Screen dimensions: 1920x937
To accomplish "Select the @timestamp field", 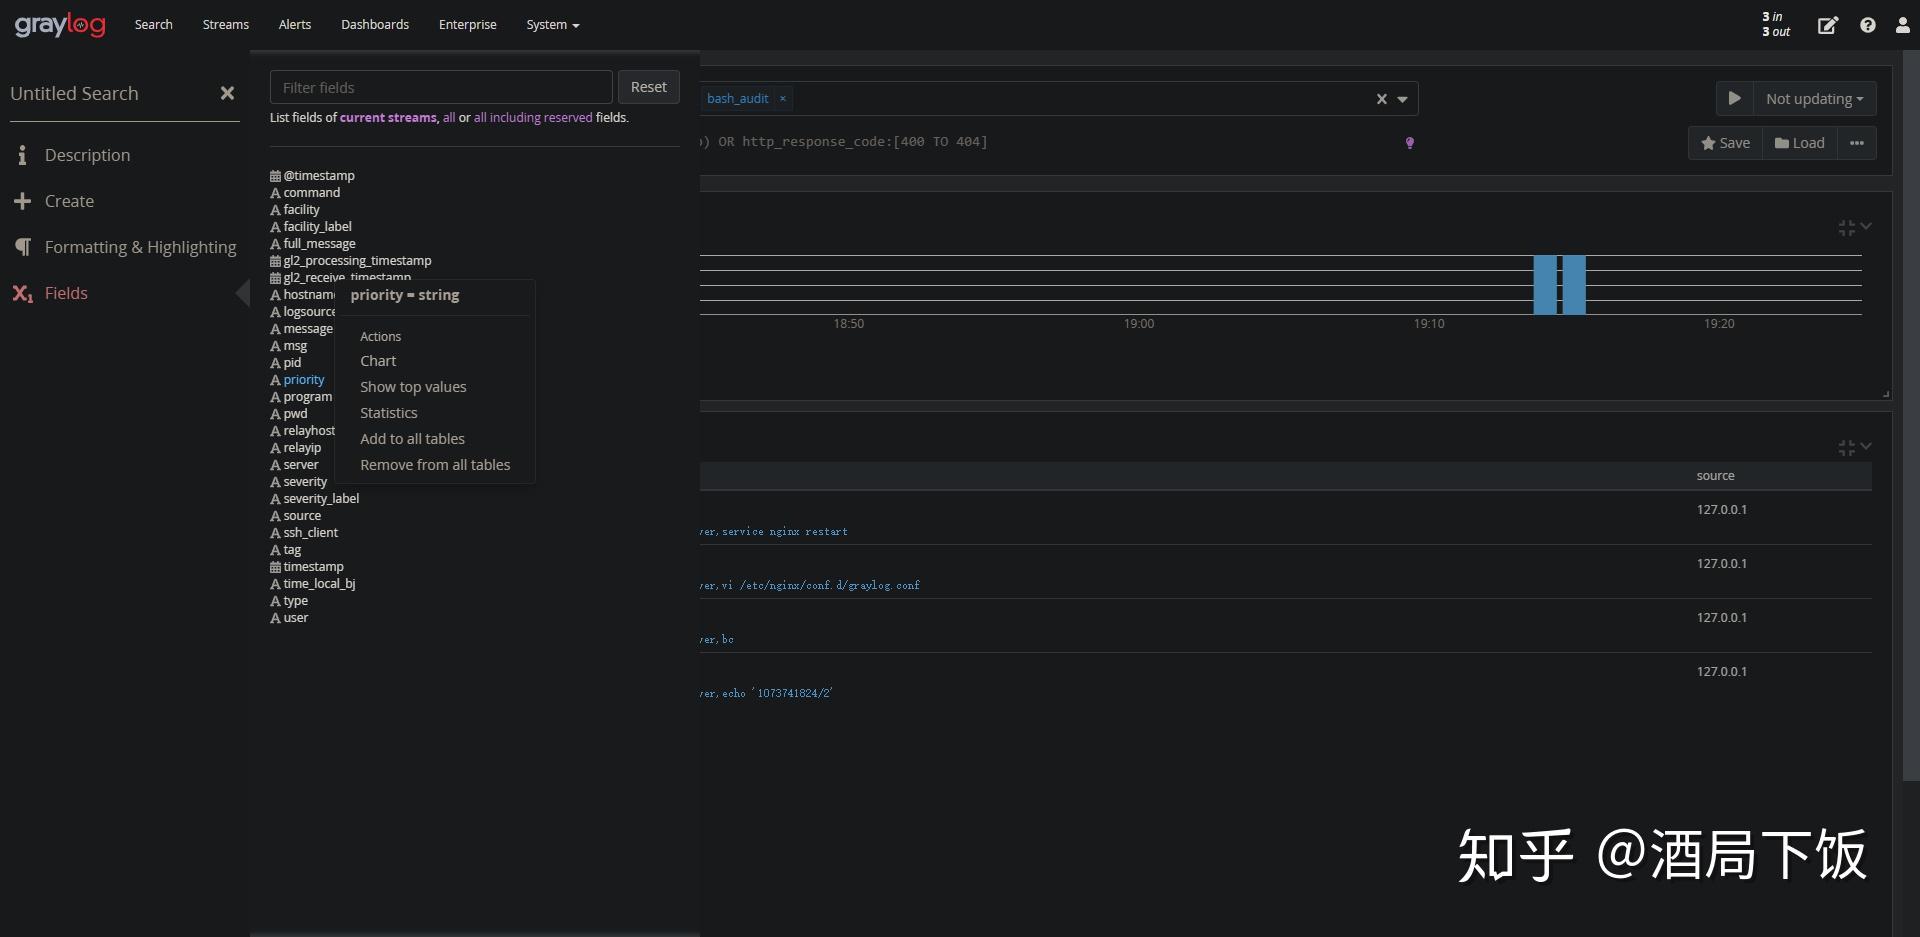I will [319, 176].
